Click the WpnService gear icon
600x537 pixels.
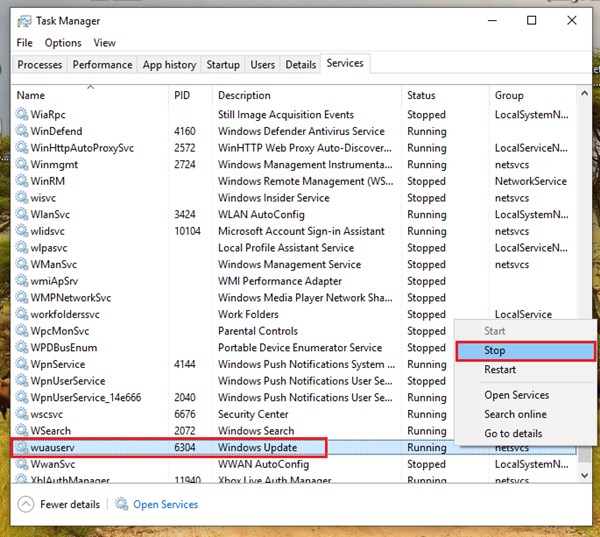click(22, 364)
